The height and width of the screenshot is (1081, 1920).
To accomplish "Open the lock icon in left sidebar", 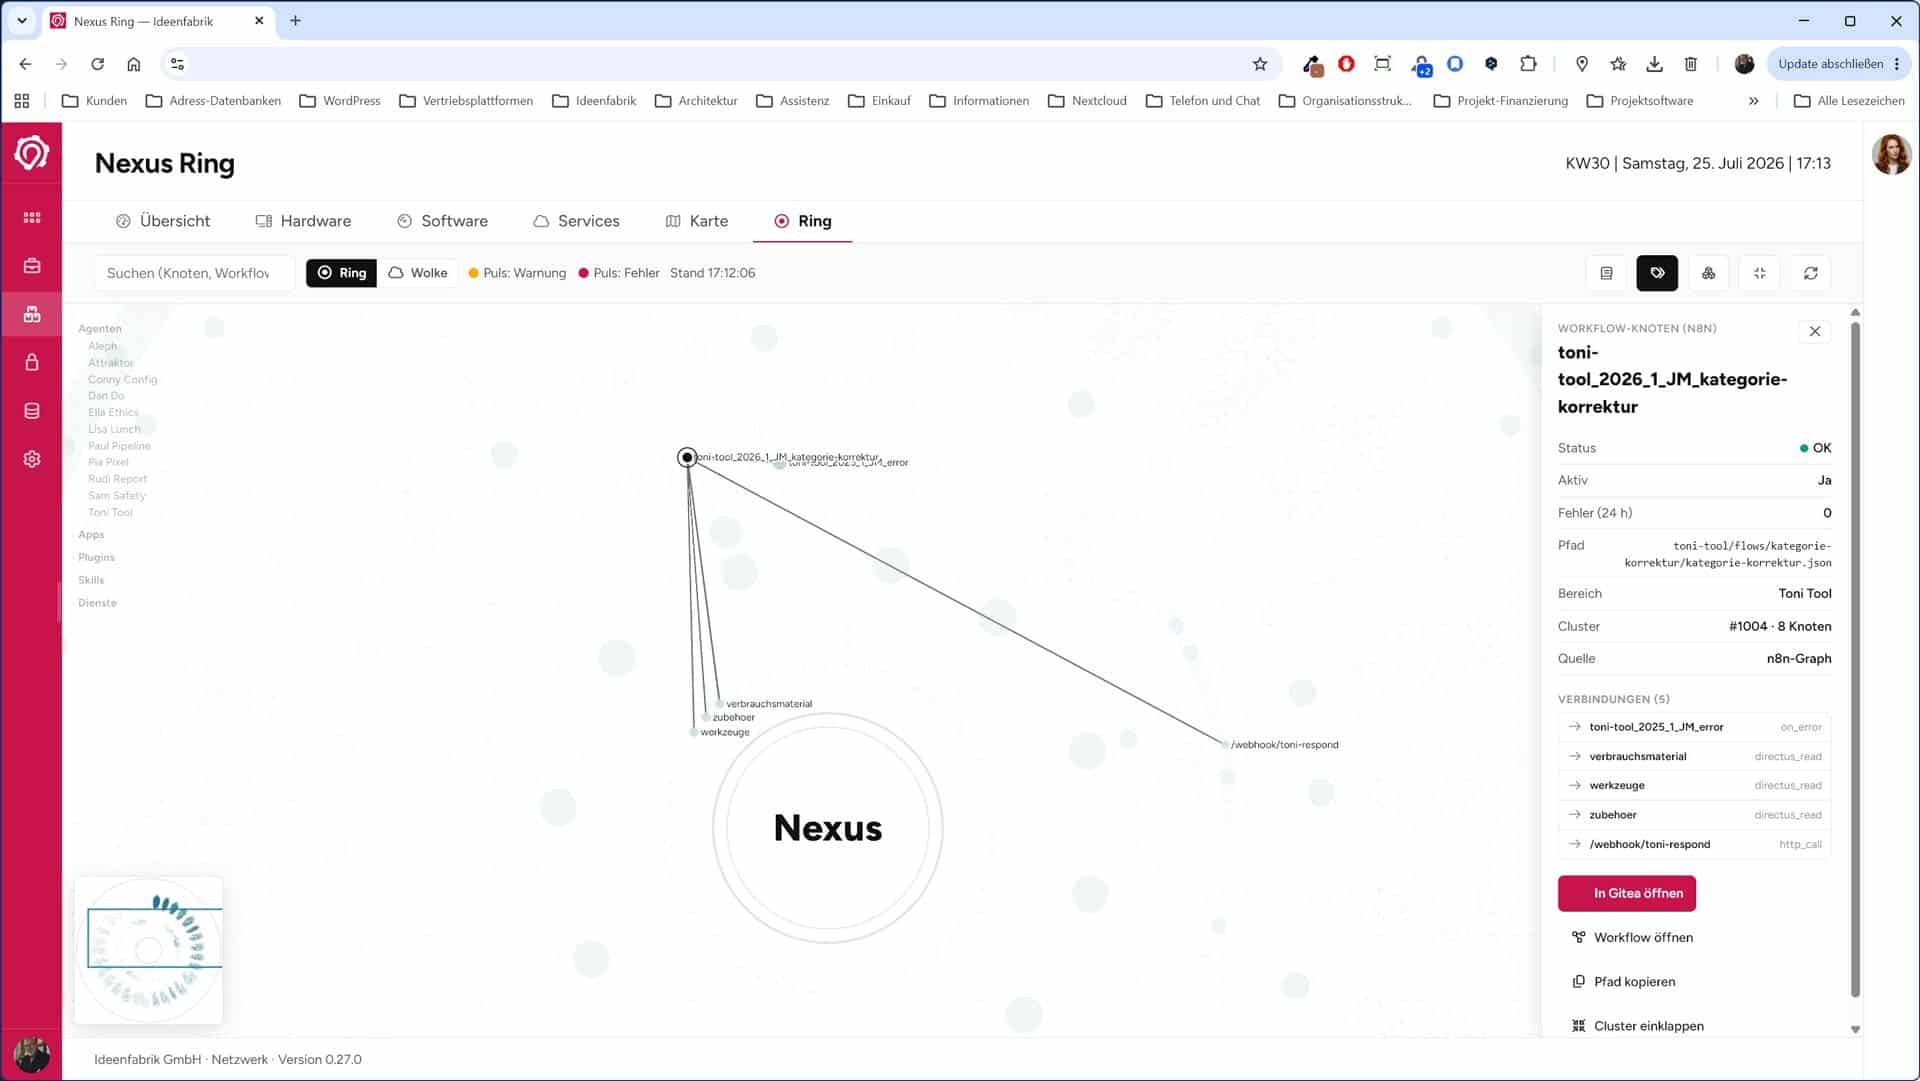I will 32,362.
